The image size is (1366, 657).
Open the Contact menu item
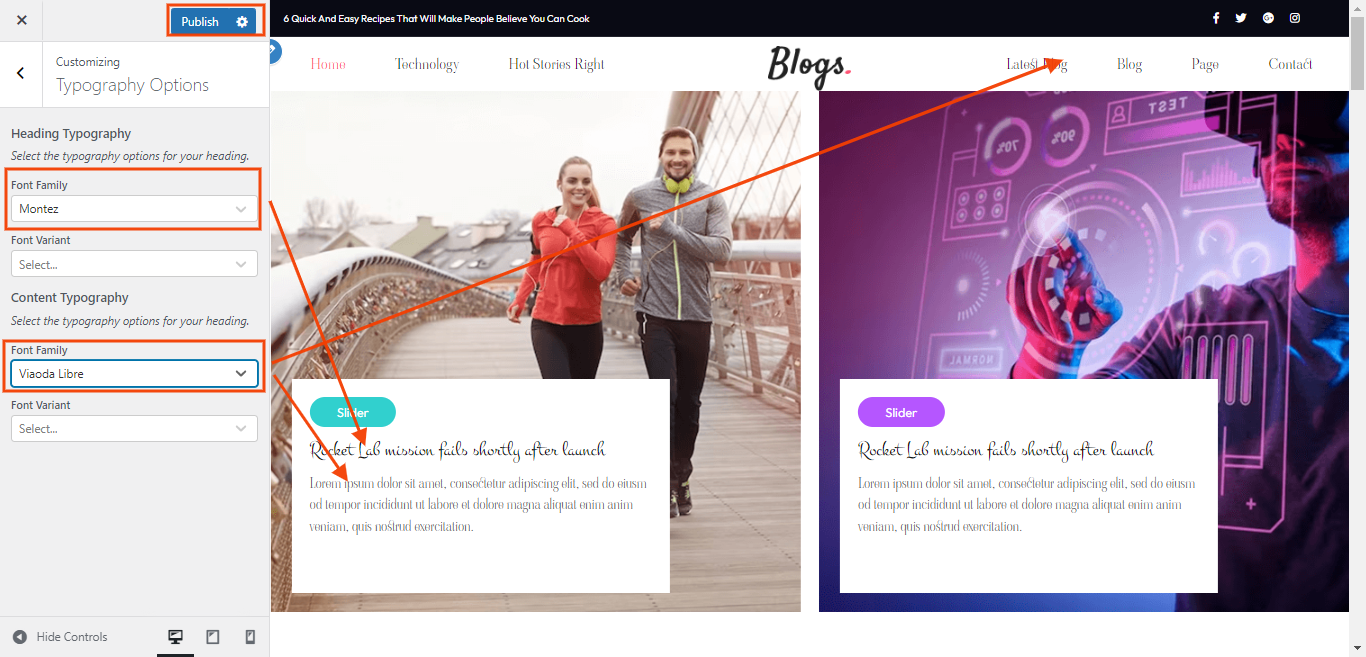click(x=1290, y=64)
